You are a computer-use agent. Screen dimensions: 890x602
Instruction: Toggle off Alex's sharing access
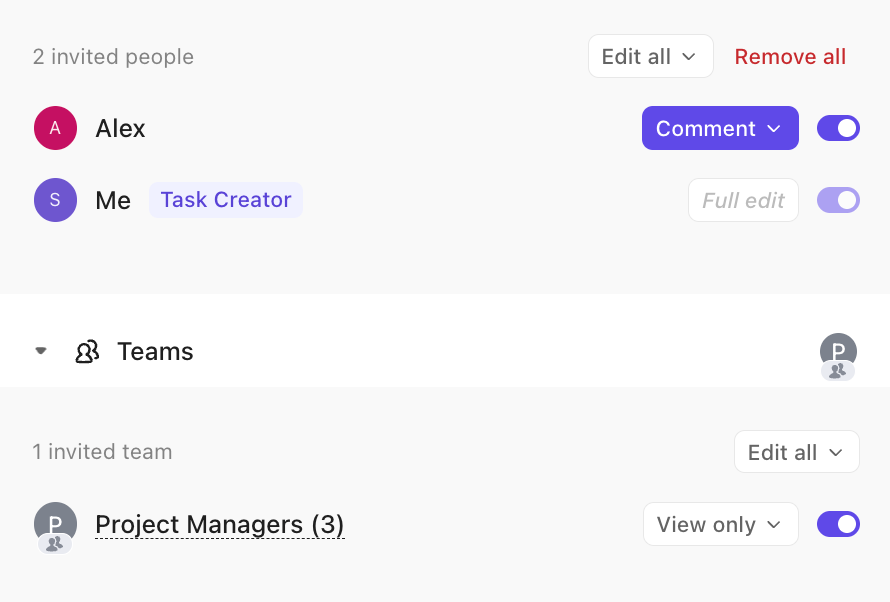tap(838, 128)
